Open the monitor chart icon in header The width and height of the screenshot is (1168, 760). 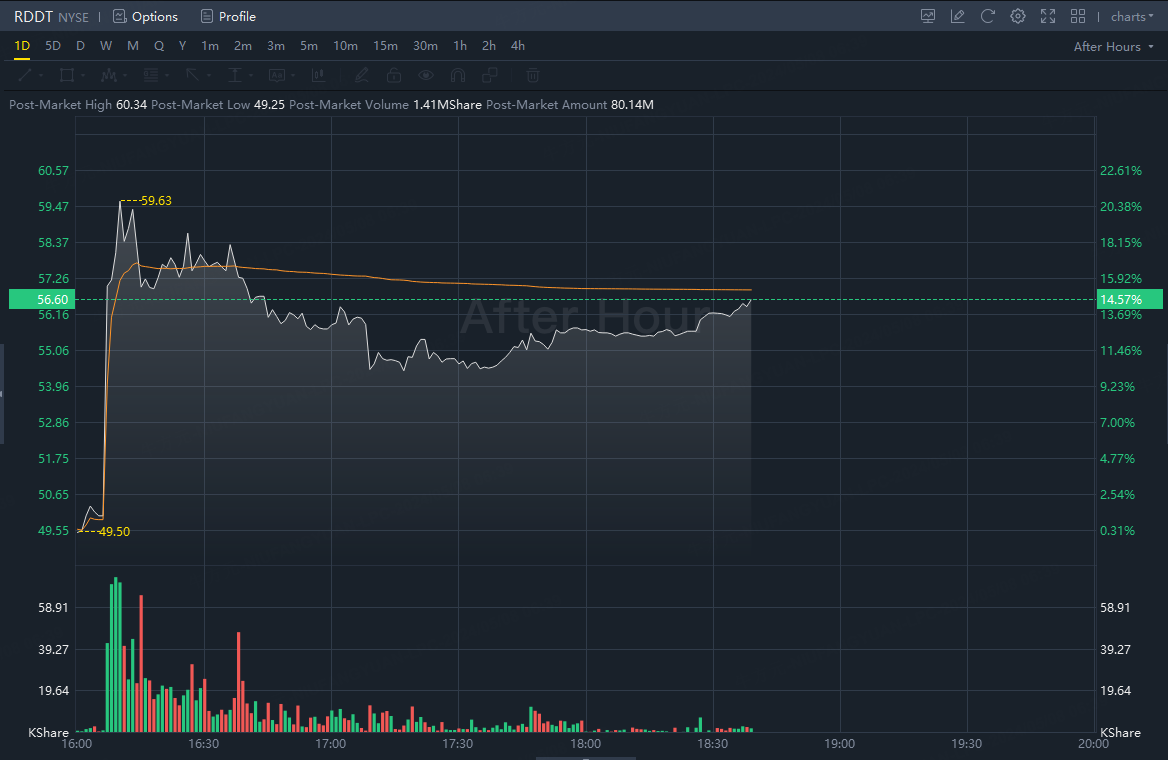tap(928, 16)
